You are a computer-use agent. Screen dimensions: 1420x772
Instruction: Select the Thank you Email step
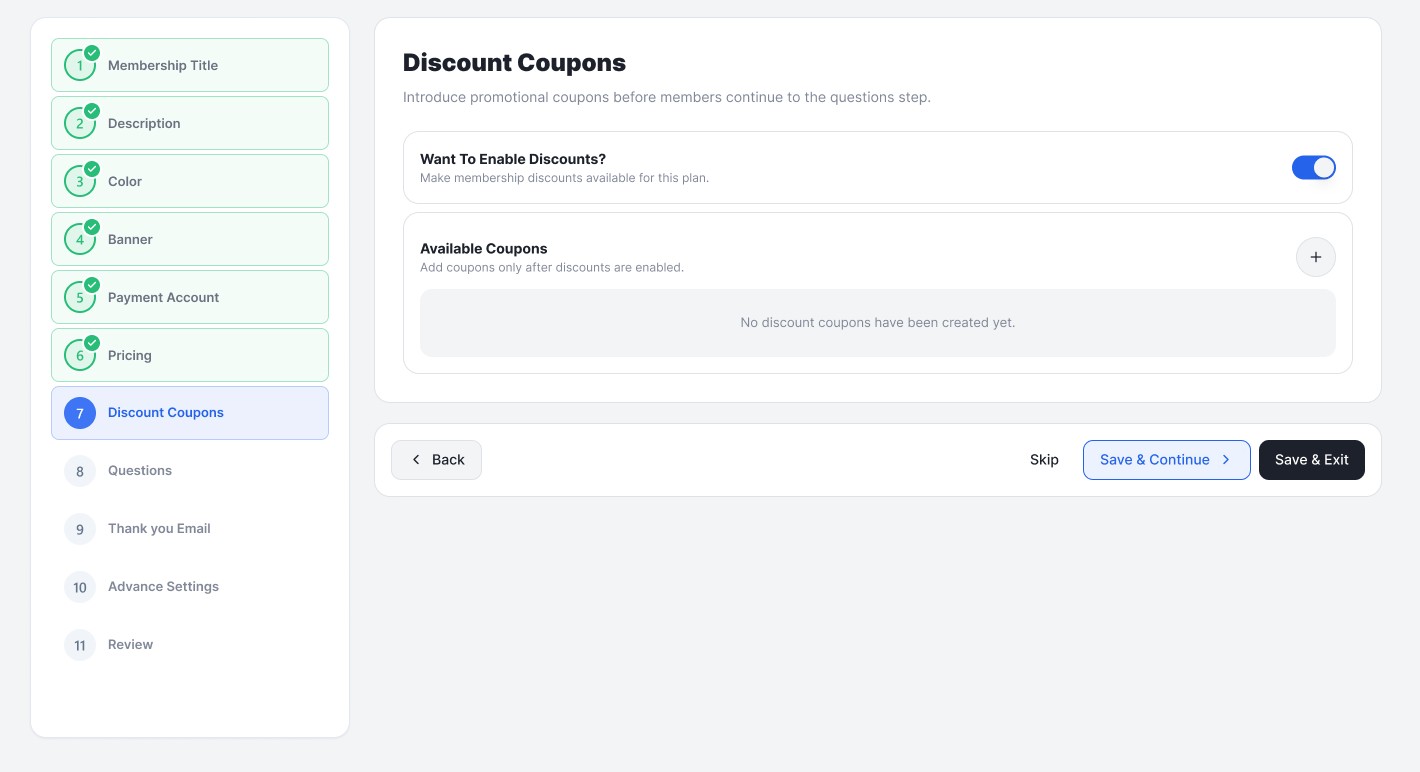coord(190,529)
